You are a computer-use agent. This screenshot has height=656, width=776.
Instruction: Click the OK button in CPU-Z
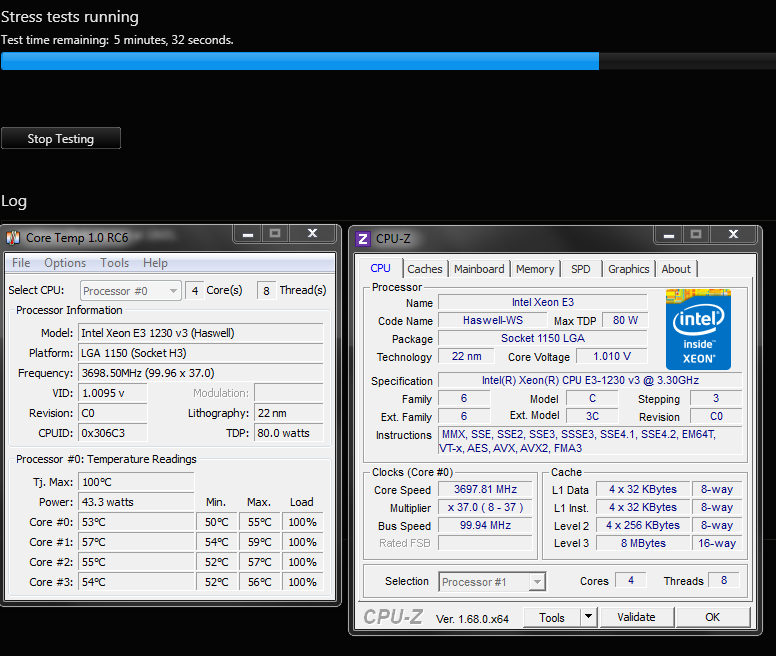pyautogui.click(x=713, y=617)
